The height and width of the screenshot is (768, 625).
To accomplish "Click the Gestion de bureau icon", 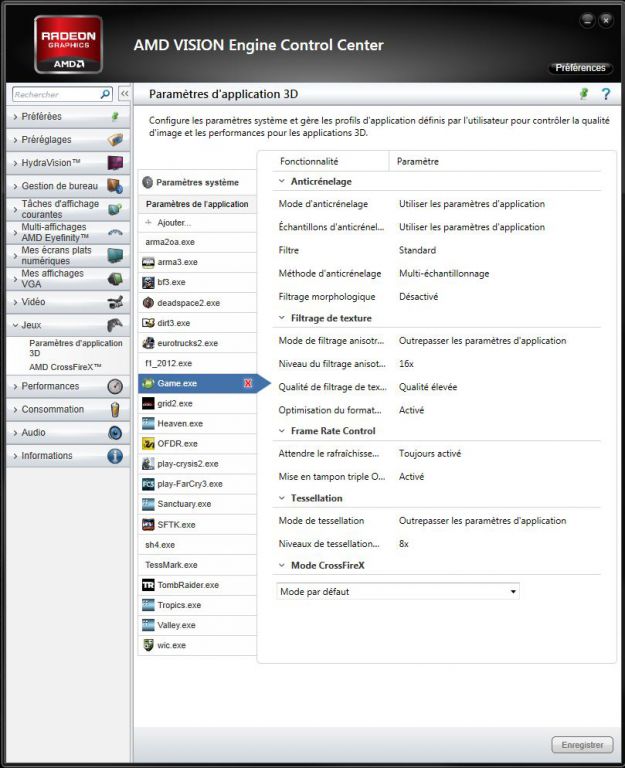I will (115, 186).
